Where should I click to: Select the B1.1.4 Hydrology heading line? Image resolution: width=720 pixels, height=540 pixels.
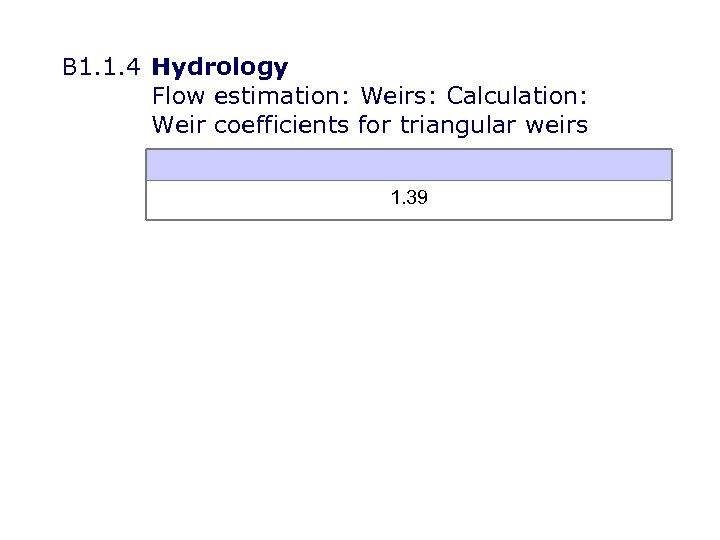coord(176,68)
